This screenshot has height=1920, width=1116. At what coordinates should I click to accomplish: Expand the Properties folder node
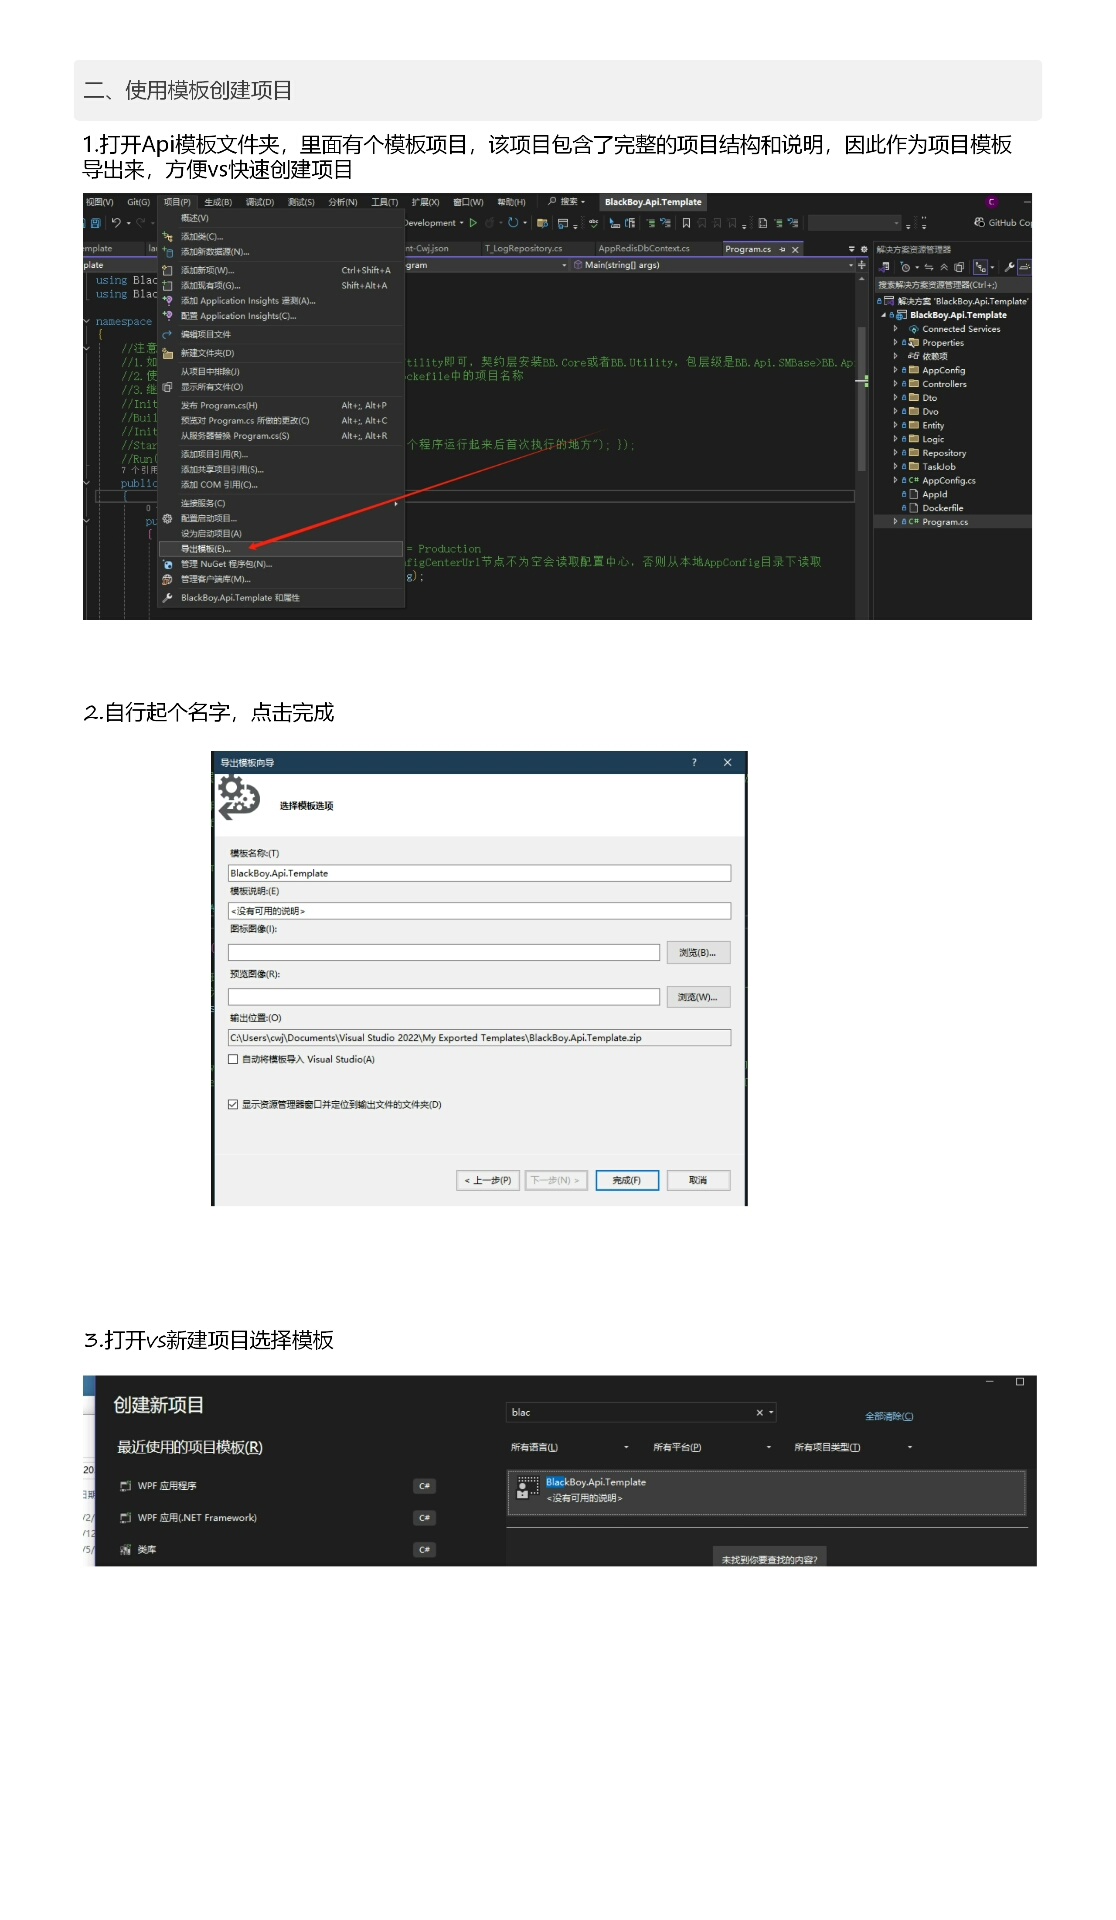coord(896,343)
